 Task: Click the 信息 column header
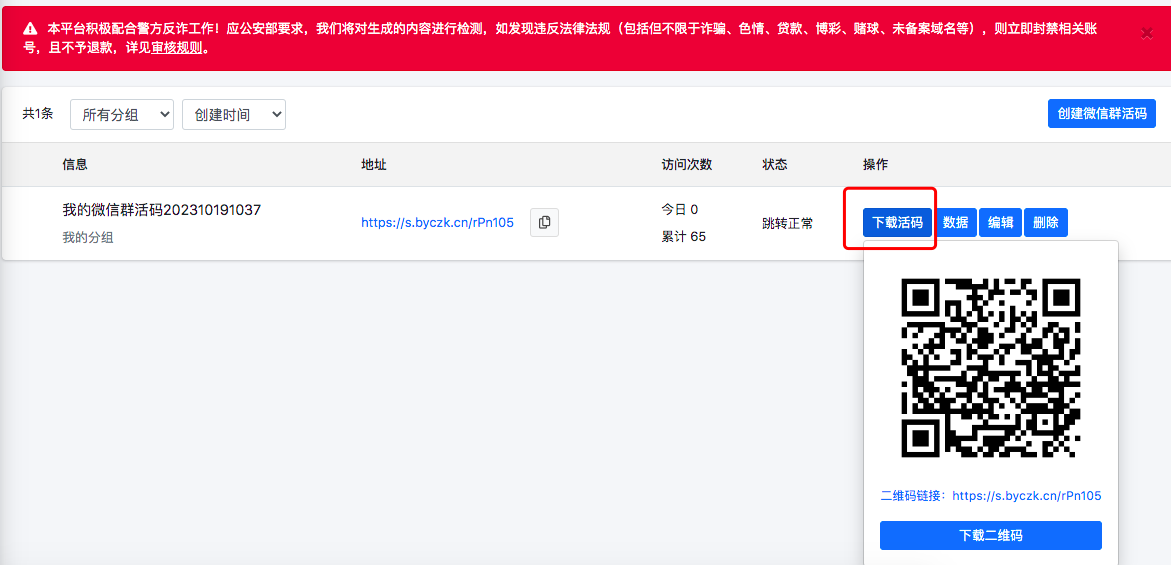coord(75,164)
